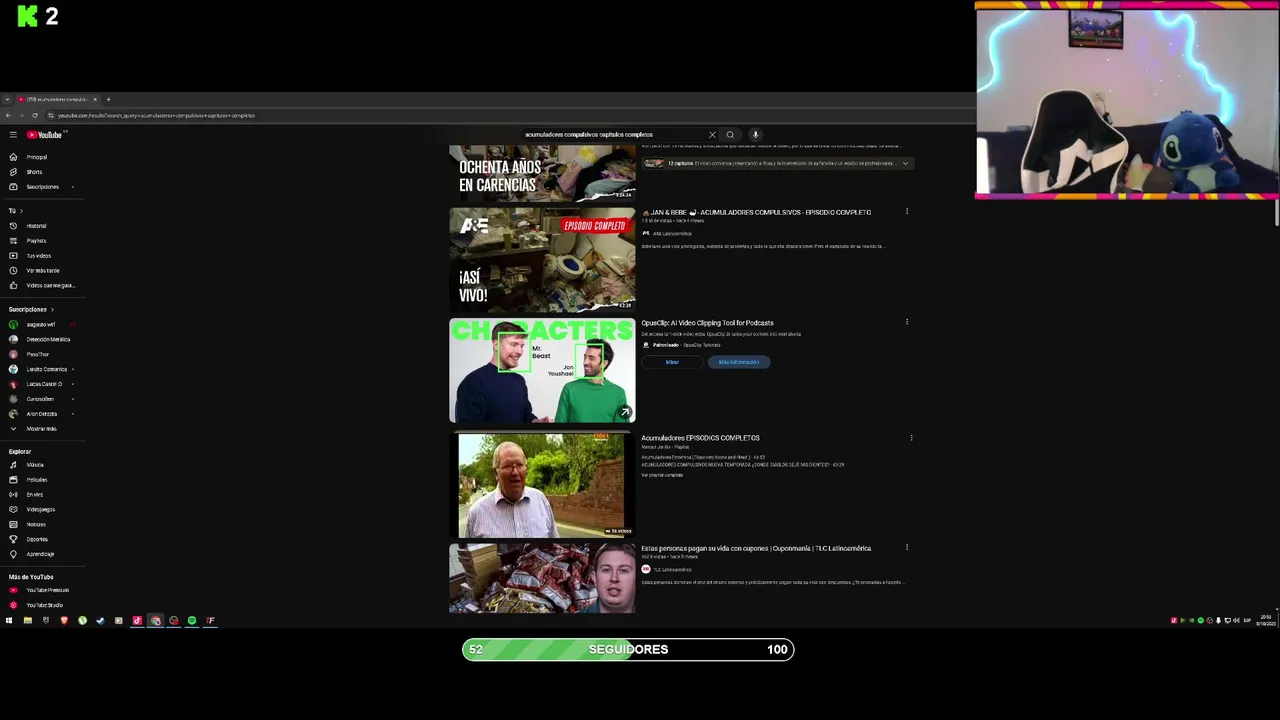
Task: Open the OCHENTA AÑOS EN CARENCIAS thumbnail
Action: pyautogui.click(x=542, y=173)
